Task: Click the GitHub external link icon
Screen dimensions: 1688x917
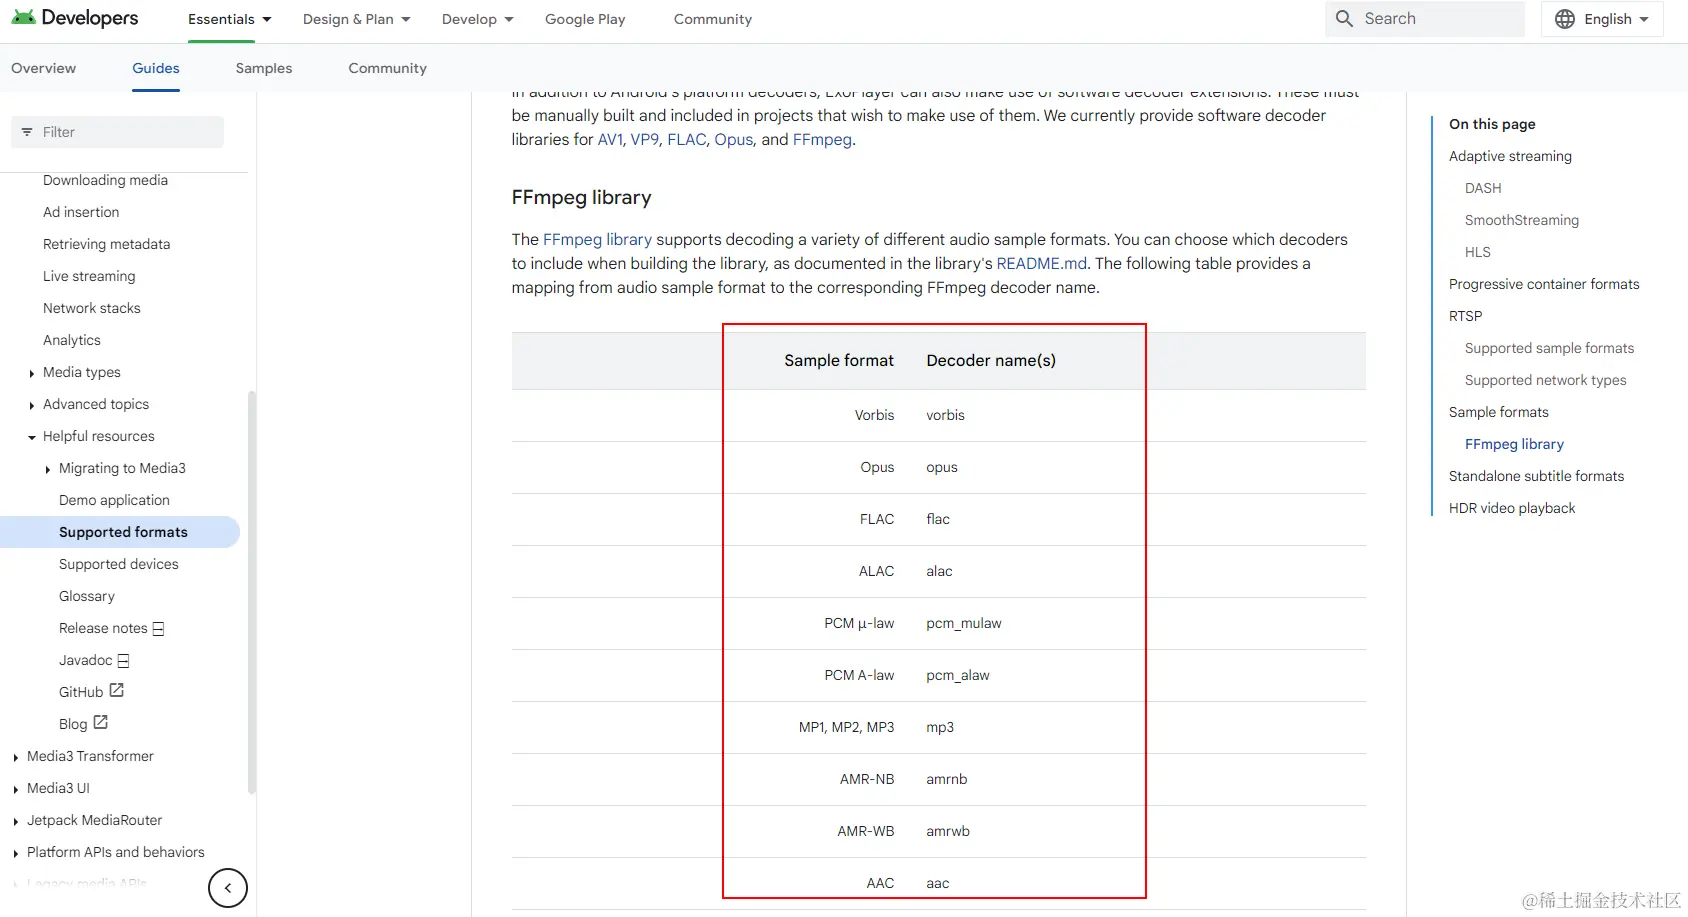Action: (x=117, y=690)
